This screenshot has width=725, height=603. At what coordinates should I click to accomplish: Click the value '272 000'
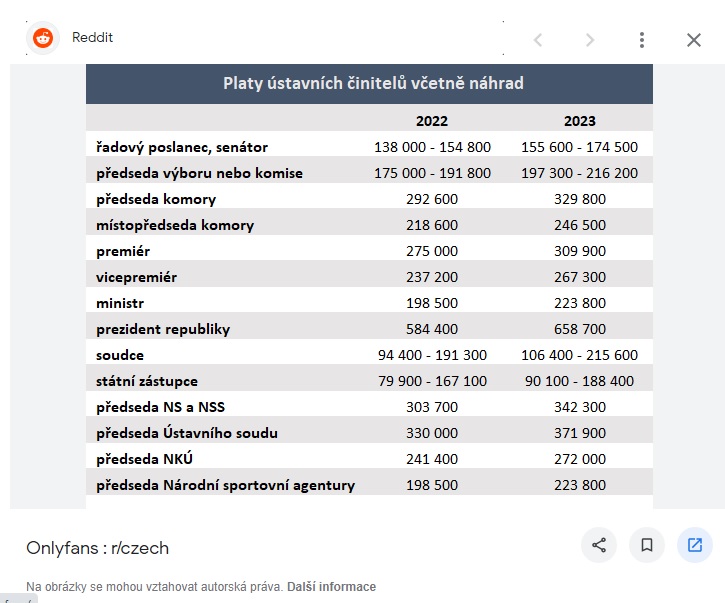(x=580, y=459)
